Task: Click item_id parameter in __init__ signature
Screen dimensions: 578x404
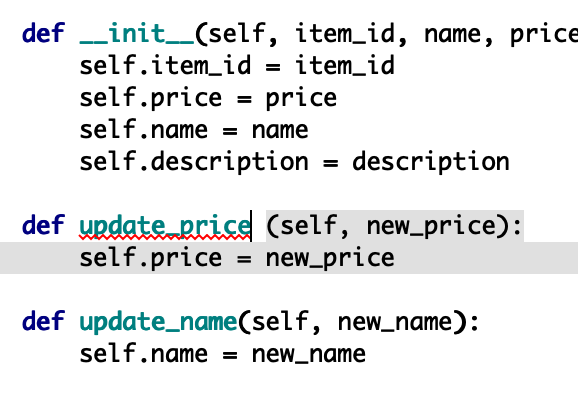Action: (344, 34)
